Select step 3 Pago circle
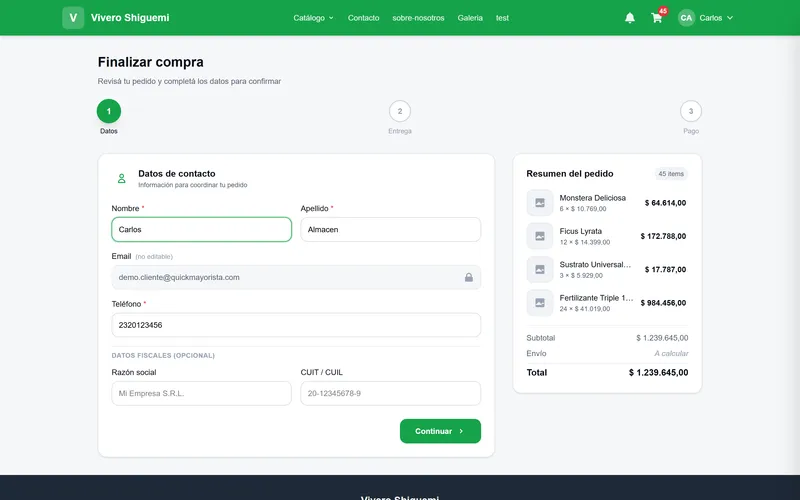 click(x=691, y=111)
